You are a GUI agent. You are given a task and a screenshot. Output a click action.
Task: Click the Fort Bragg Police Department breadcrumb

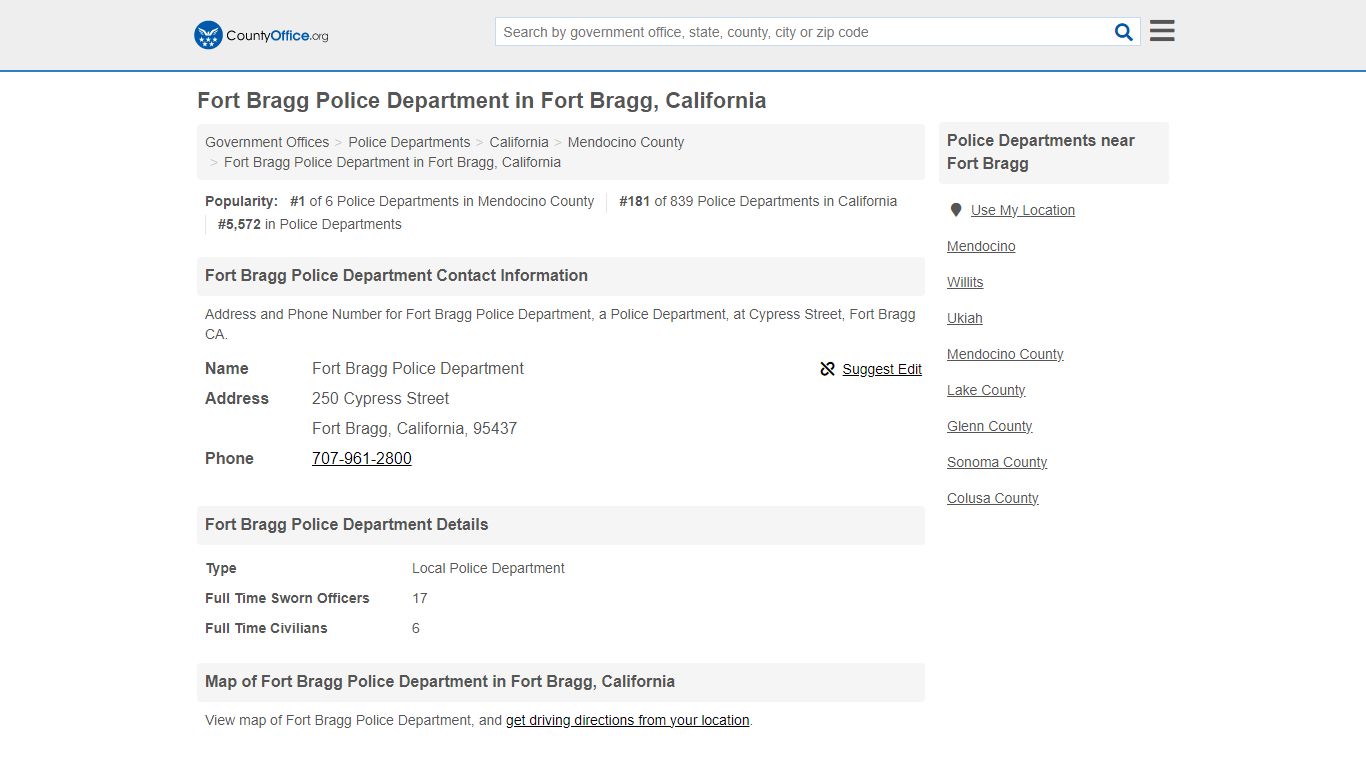[392, 162]
